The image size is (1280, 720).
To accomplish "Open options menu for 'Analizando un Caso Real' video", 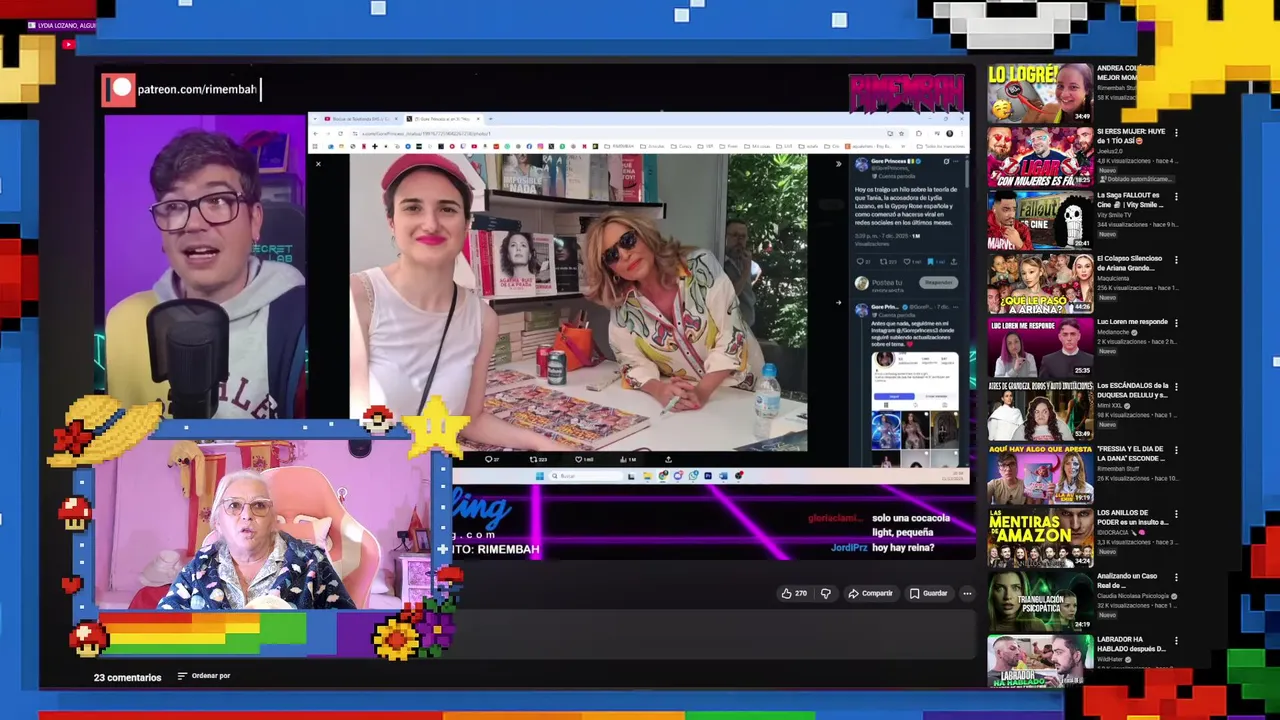I will coord(1176,577).
